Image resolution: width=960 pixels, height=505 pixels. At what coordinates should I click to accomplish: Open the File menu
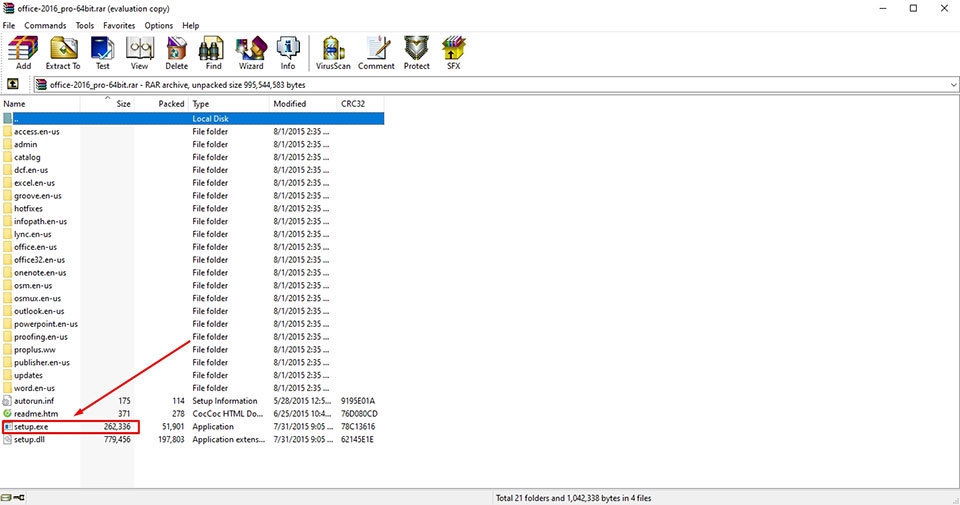tap(9, 26)
